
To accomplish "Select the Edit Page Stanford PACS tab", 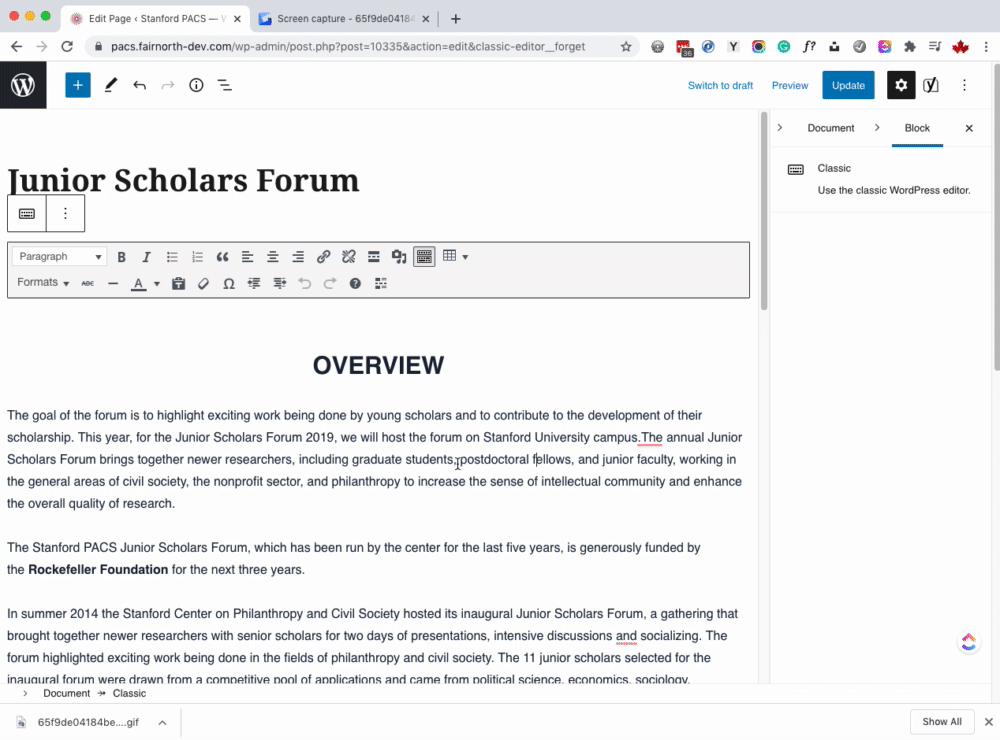I will click(156, 18).
